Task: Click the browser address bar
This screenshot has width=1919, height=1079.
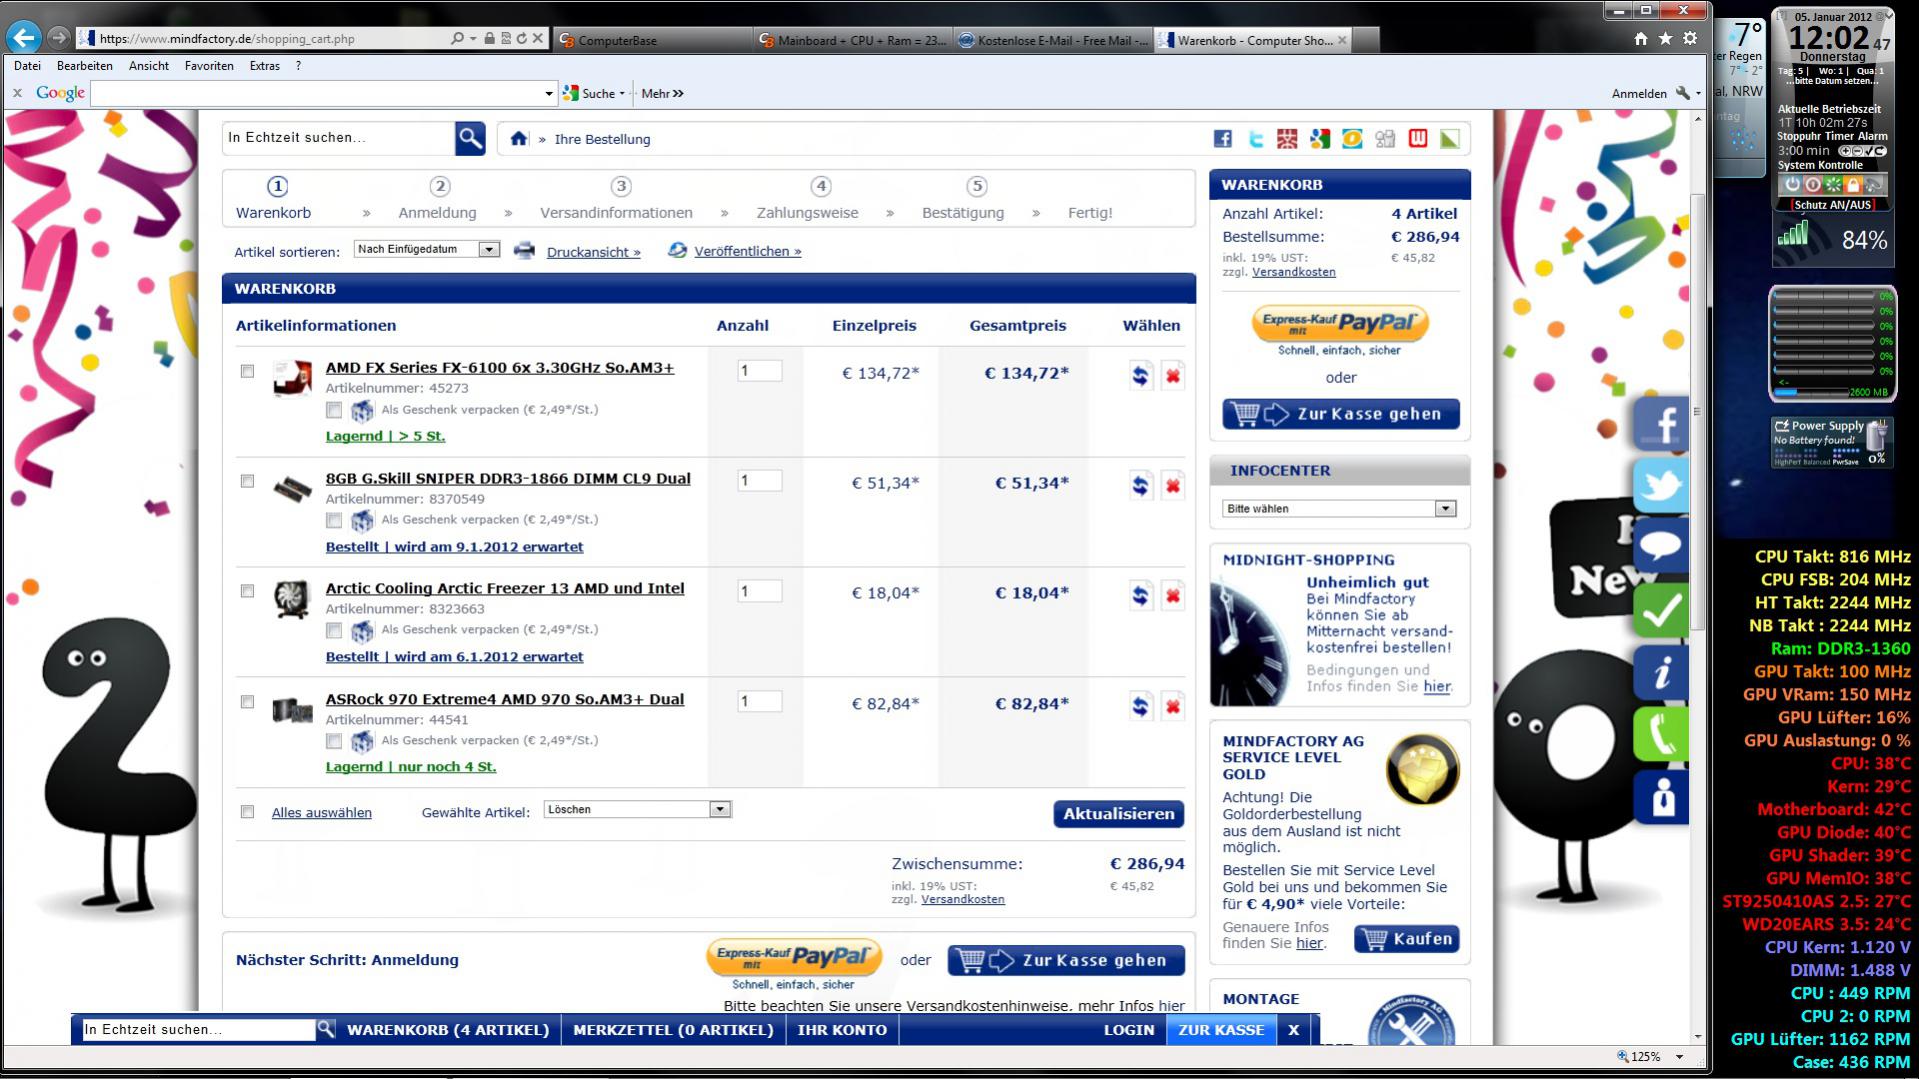Action: (x=270, y=39)
